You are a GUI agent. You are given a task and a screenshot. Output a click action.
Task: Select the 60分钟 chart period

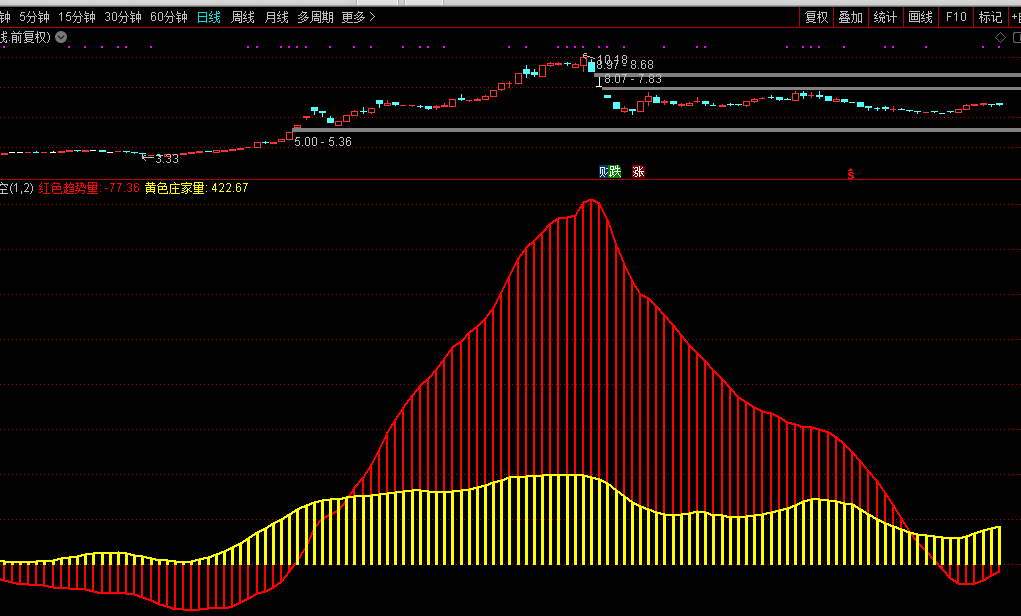pos(169,17)
